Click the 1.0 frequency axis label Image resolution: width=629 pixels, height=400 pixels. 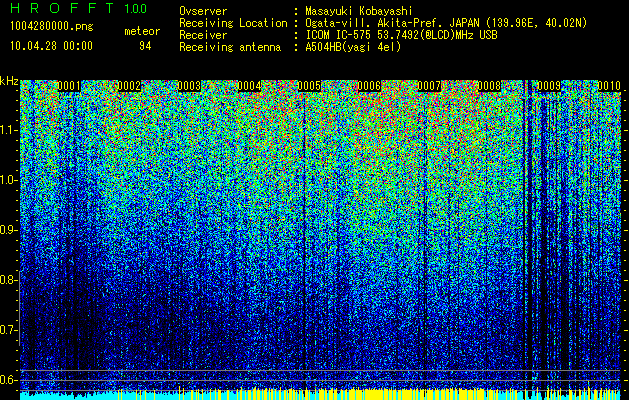tap(8, 180)
